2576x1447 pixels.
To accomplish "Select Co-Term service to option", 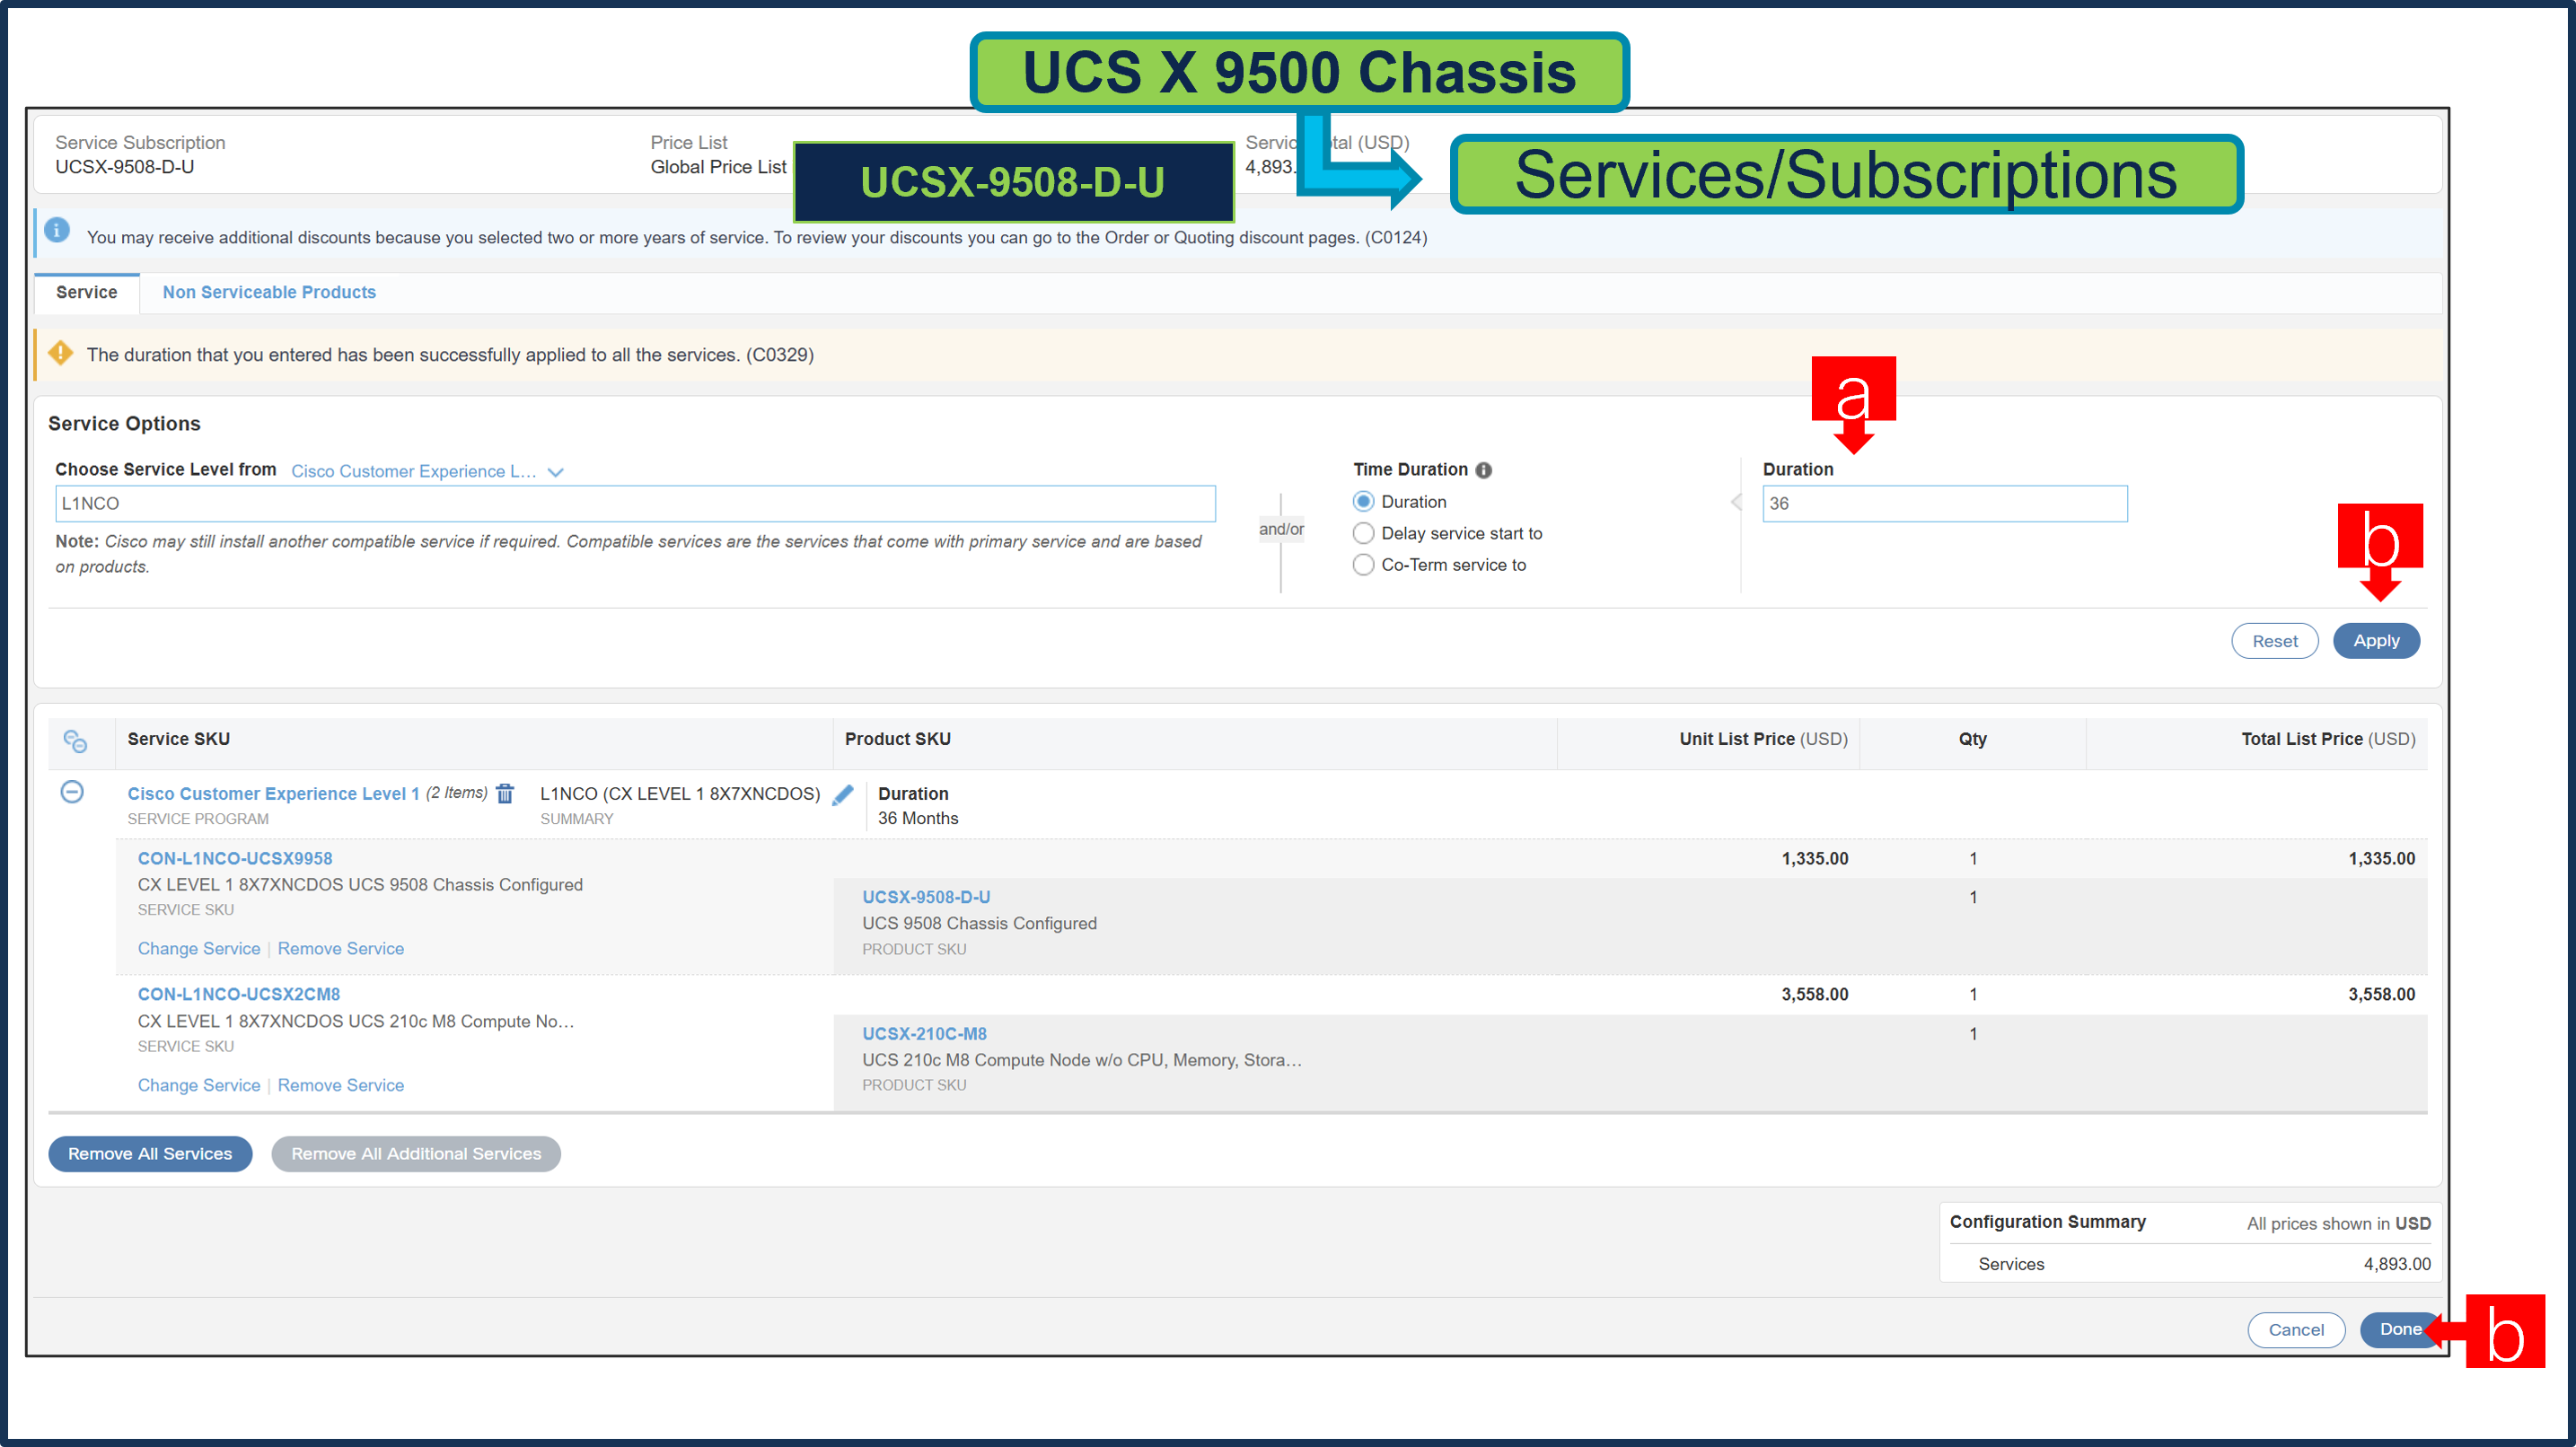I will tap(1363, 565).
